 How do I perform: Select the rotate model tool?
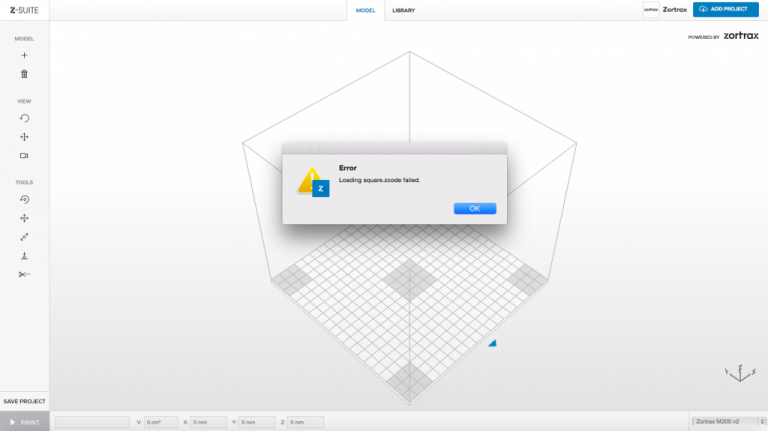coord(24,199)
